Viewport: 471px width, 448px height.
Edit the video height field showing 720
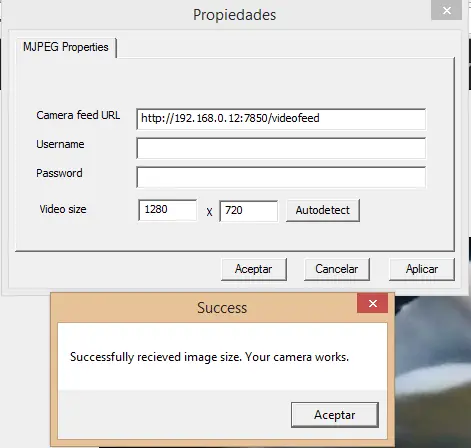click(249, 211)
